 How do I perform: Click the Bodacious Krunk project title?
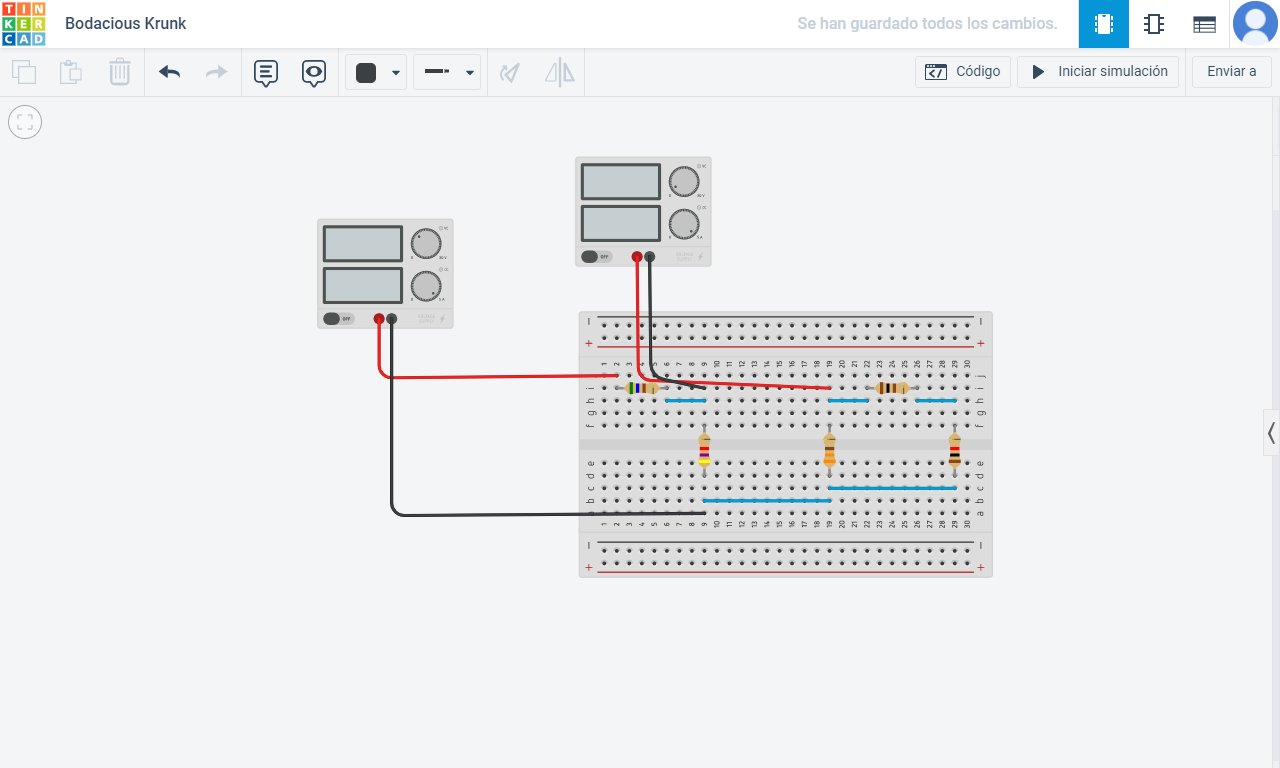[125, 23]
